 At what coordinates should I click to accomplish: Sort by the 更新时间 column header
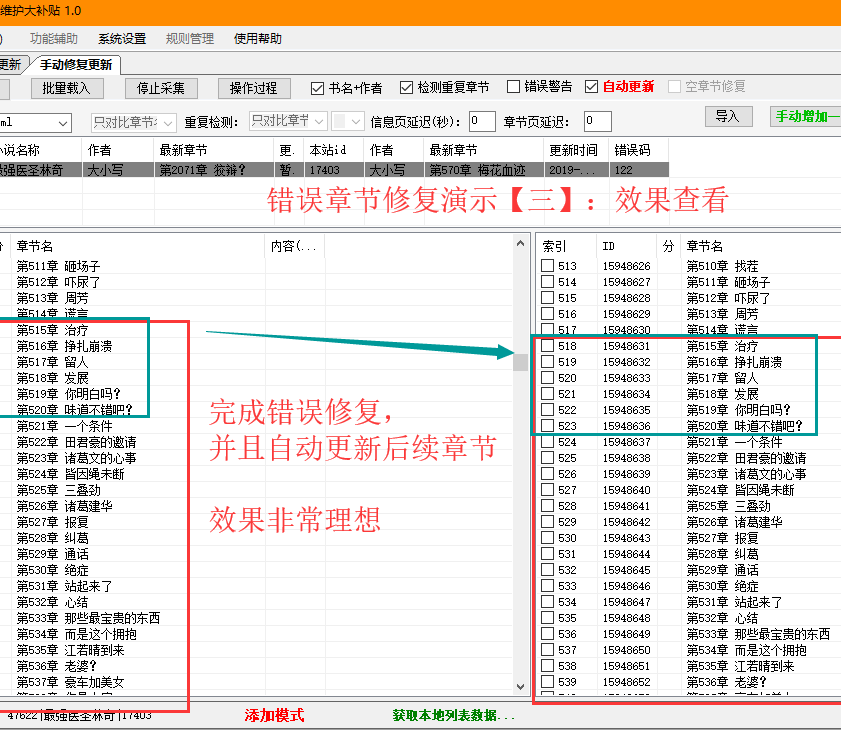[x=574, y=150]
